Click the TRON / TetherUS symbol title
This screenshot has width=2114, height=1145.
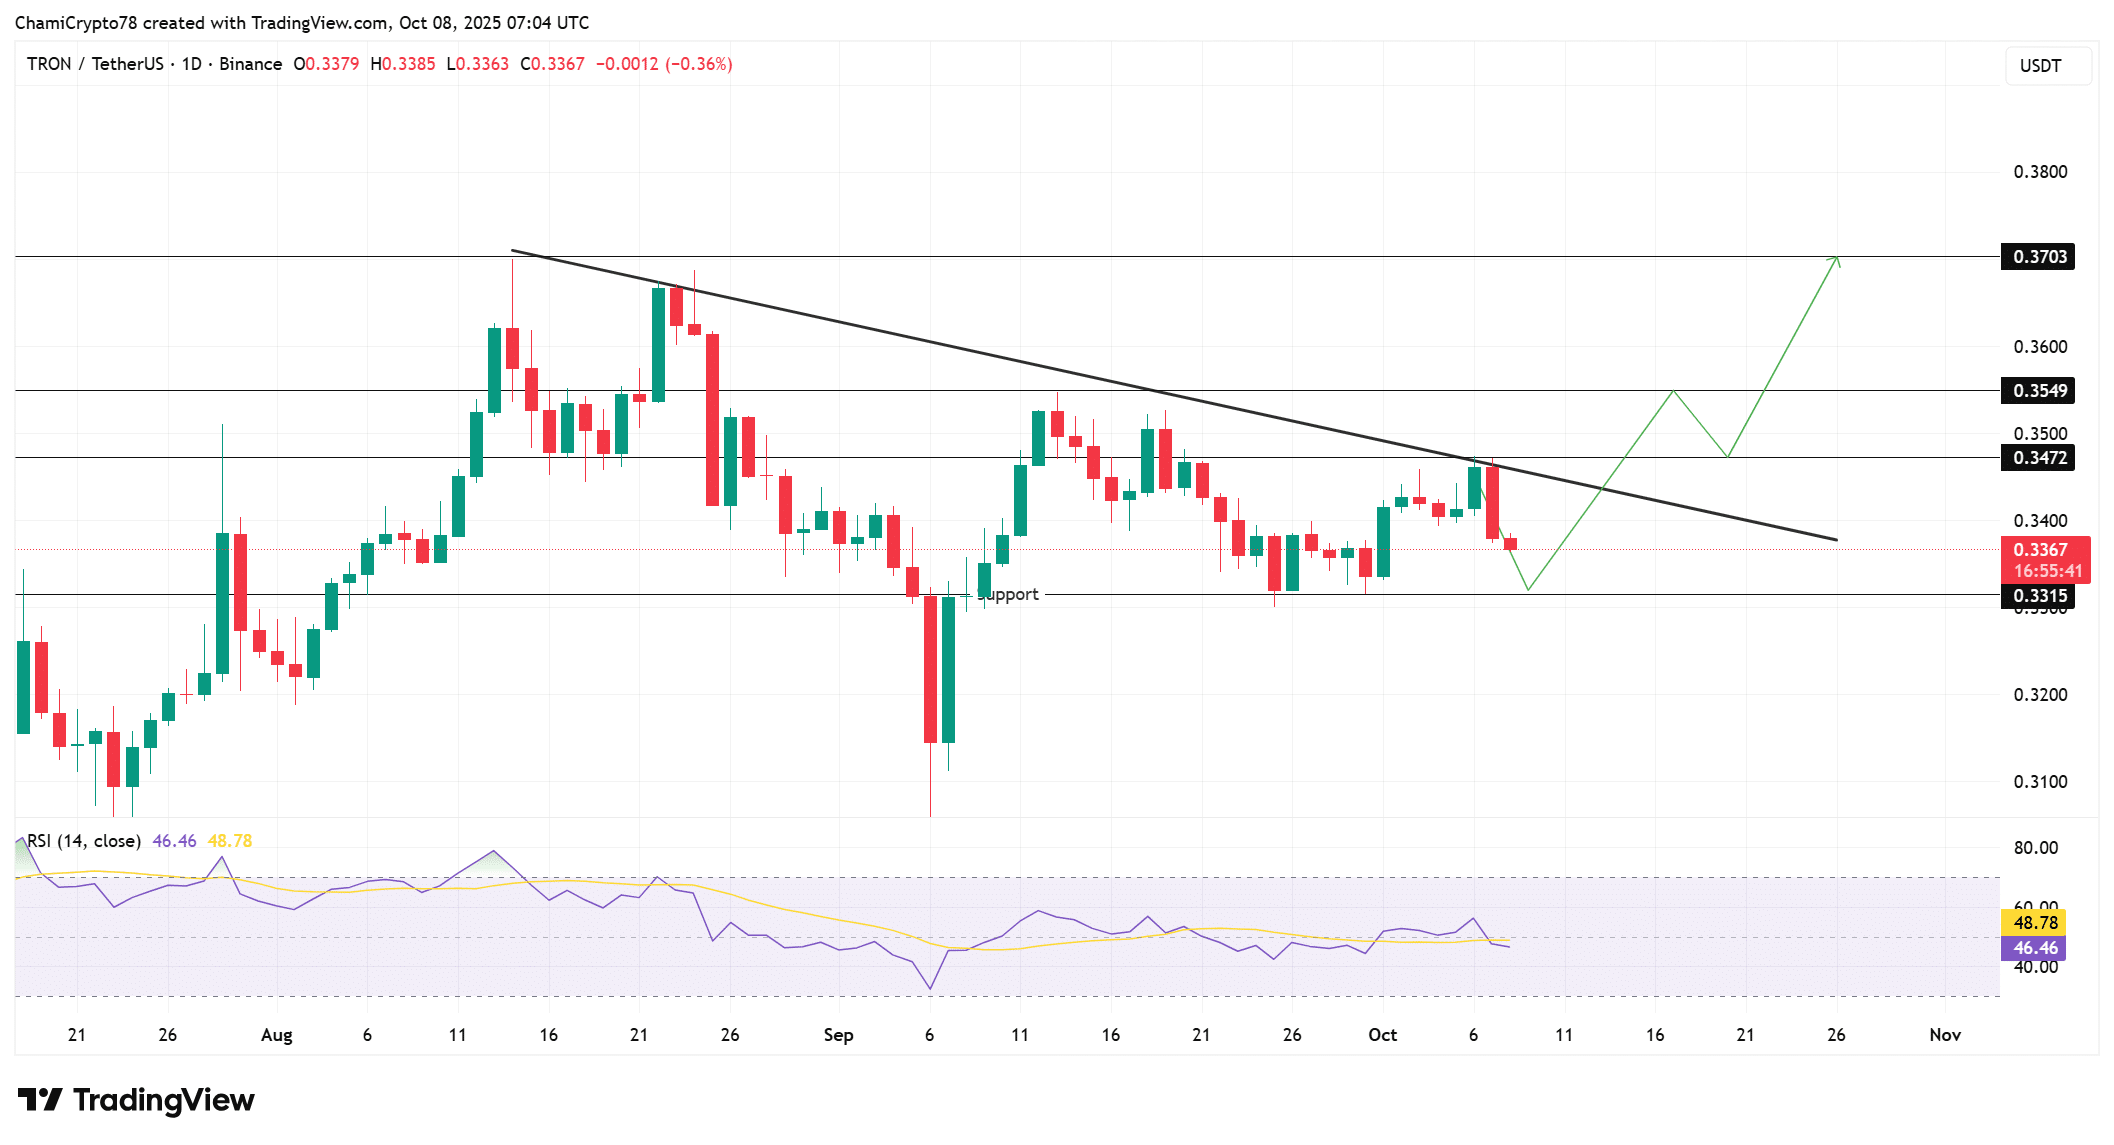pos(95,64)
